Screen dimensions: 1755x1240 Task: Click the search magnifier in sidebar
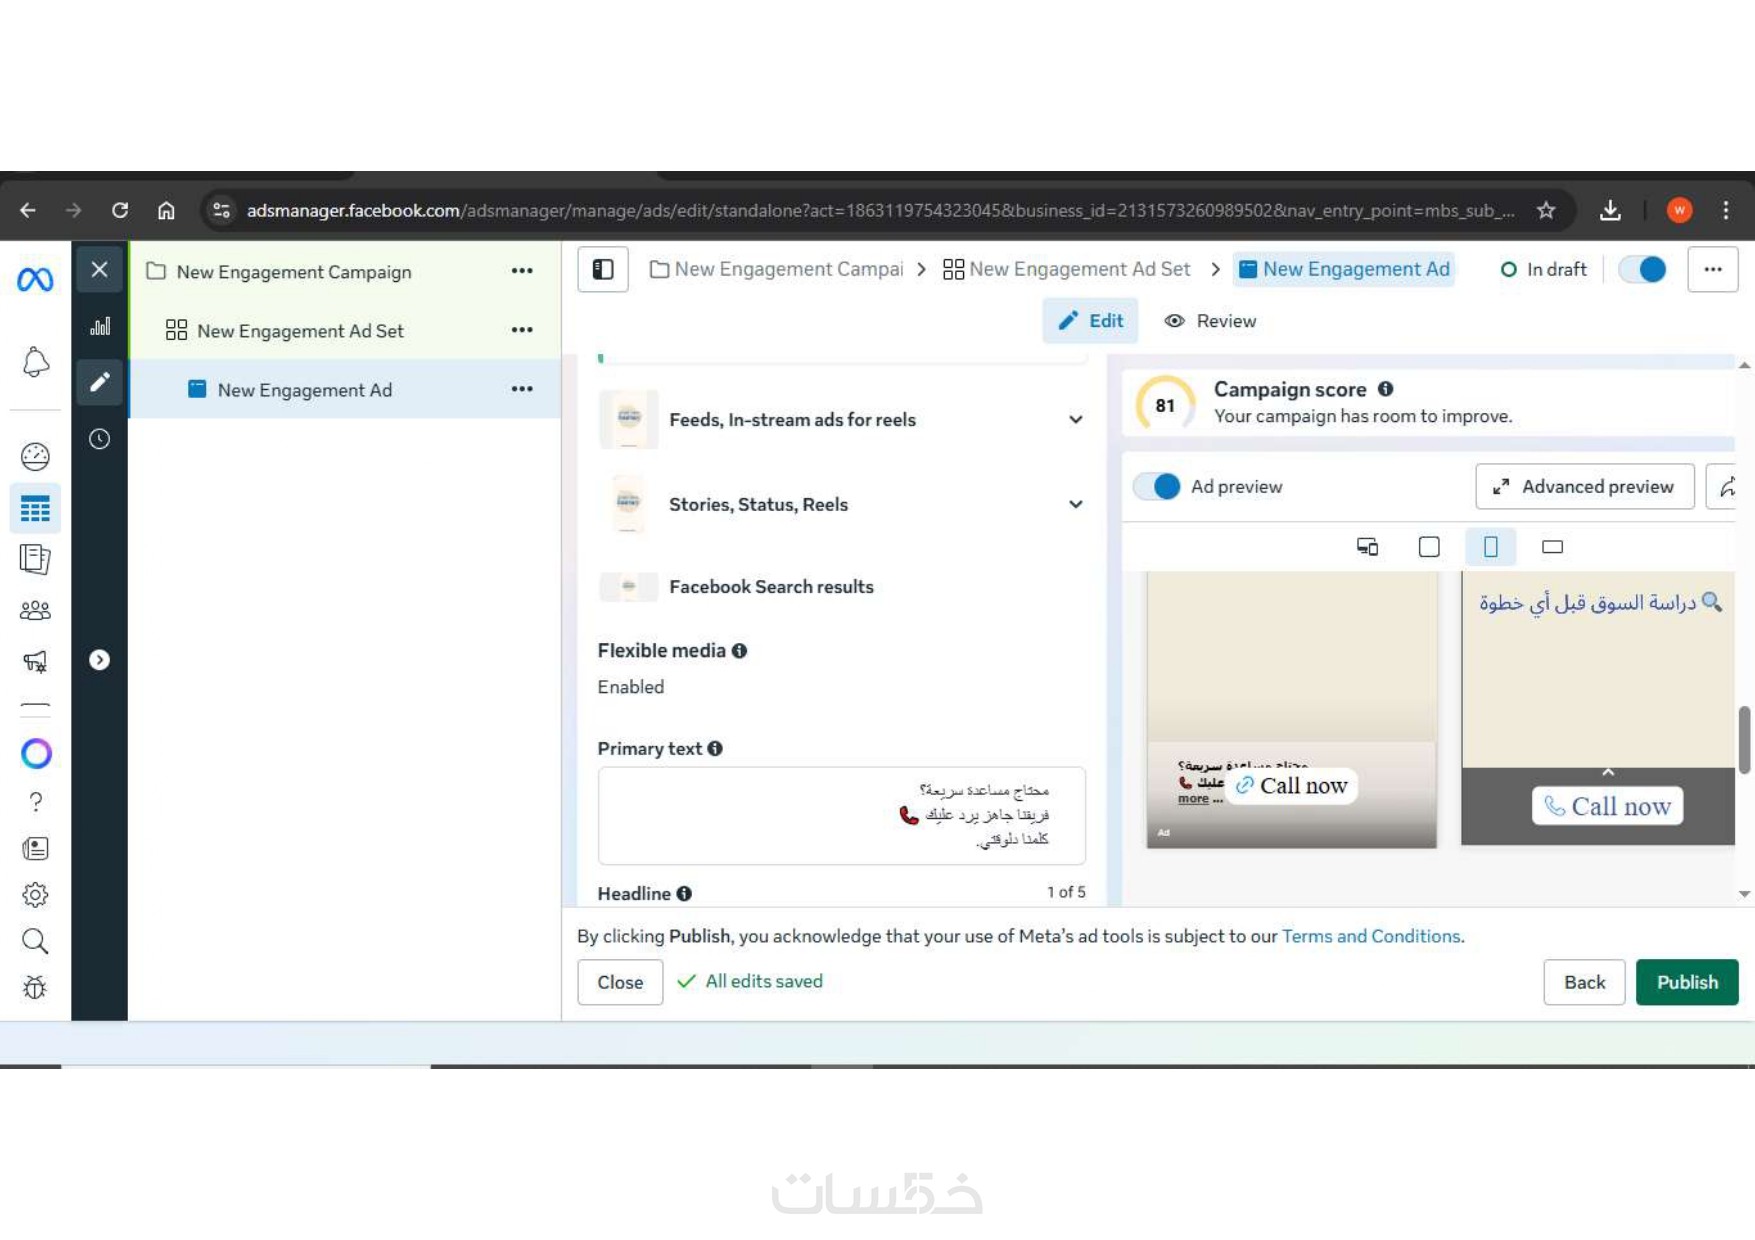click(x=35, y=940)
